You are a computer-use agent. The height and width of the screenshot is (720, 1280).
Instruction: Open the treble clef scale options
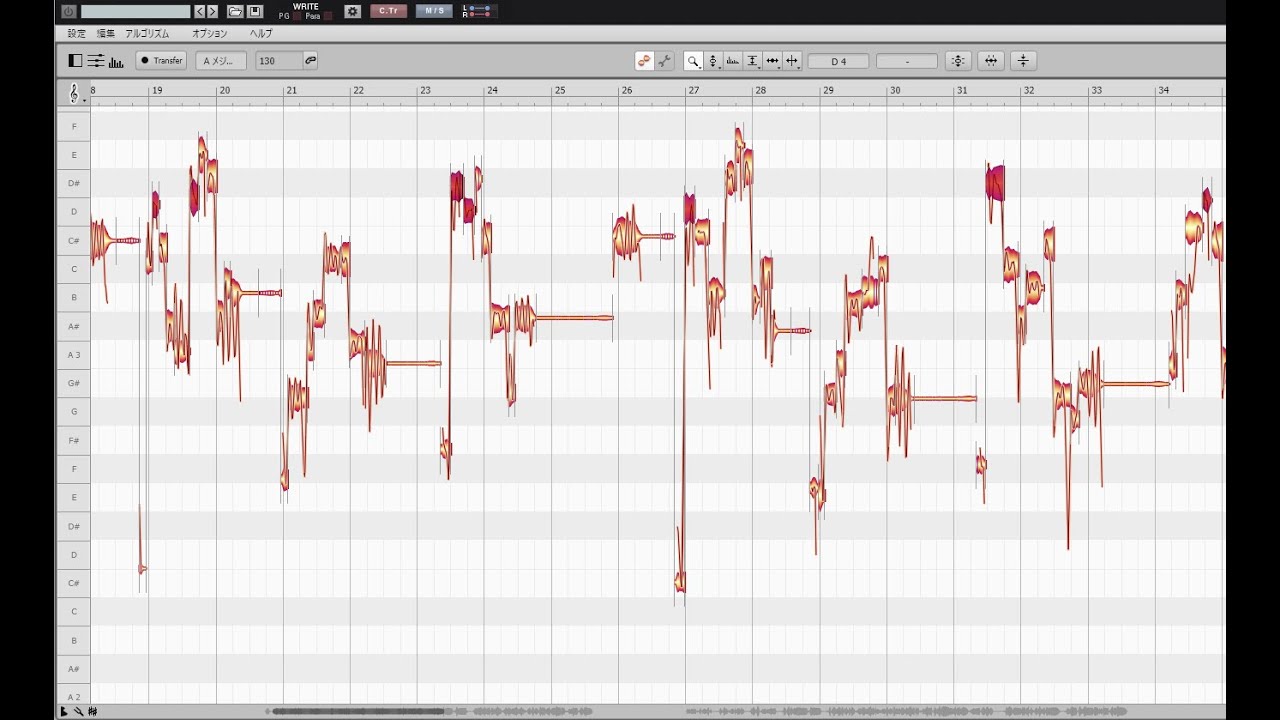pyautogui.click(x=75, y=94)
